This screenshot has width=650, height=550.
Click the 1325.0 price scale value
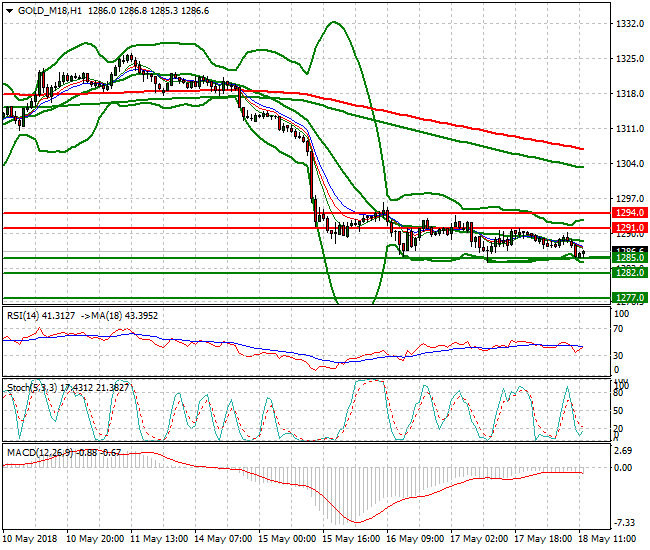point(630,58)
